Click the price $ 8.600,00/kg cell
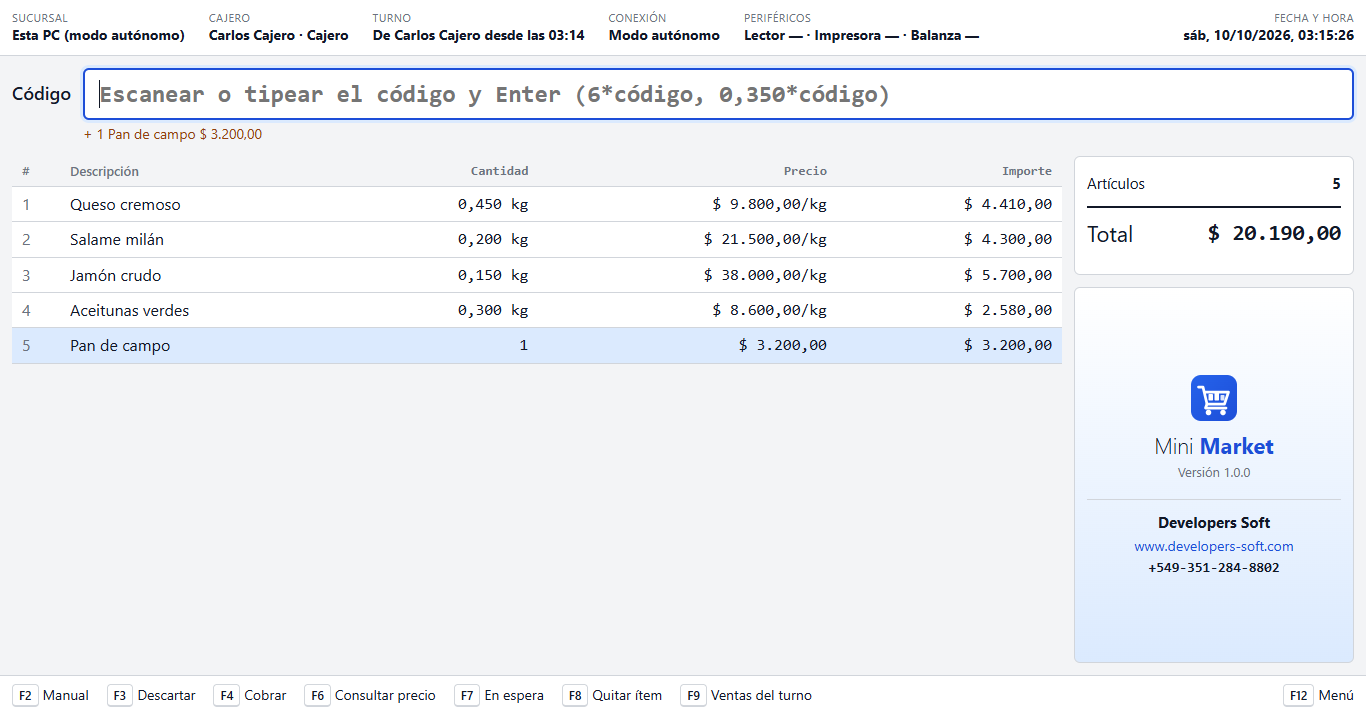Viewport: 1366px width, 715px height. pyautogui.click(x=770, y=310)
